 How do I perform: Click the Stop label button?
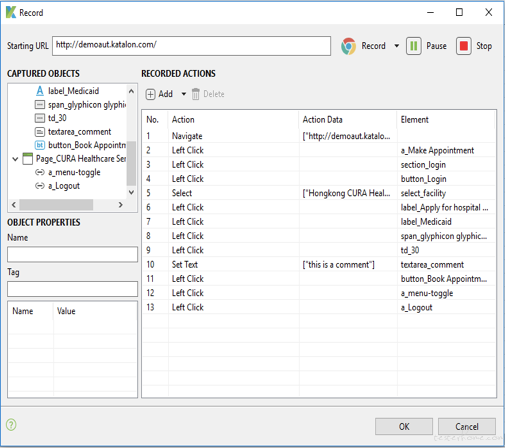click(484, 46)
